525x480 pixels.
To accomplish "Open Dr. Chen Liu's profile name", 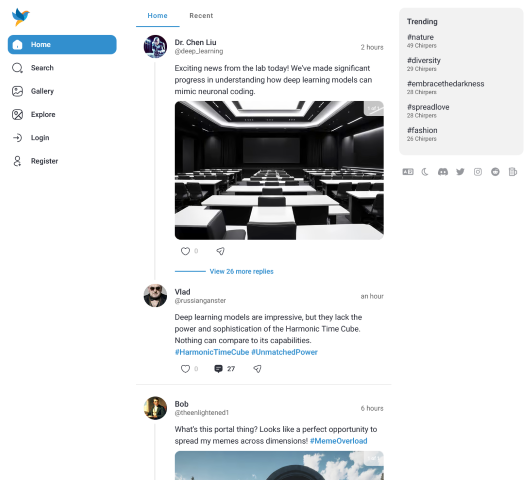I will (x=196, y=43).
